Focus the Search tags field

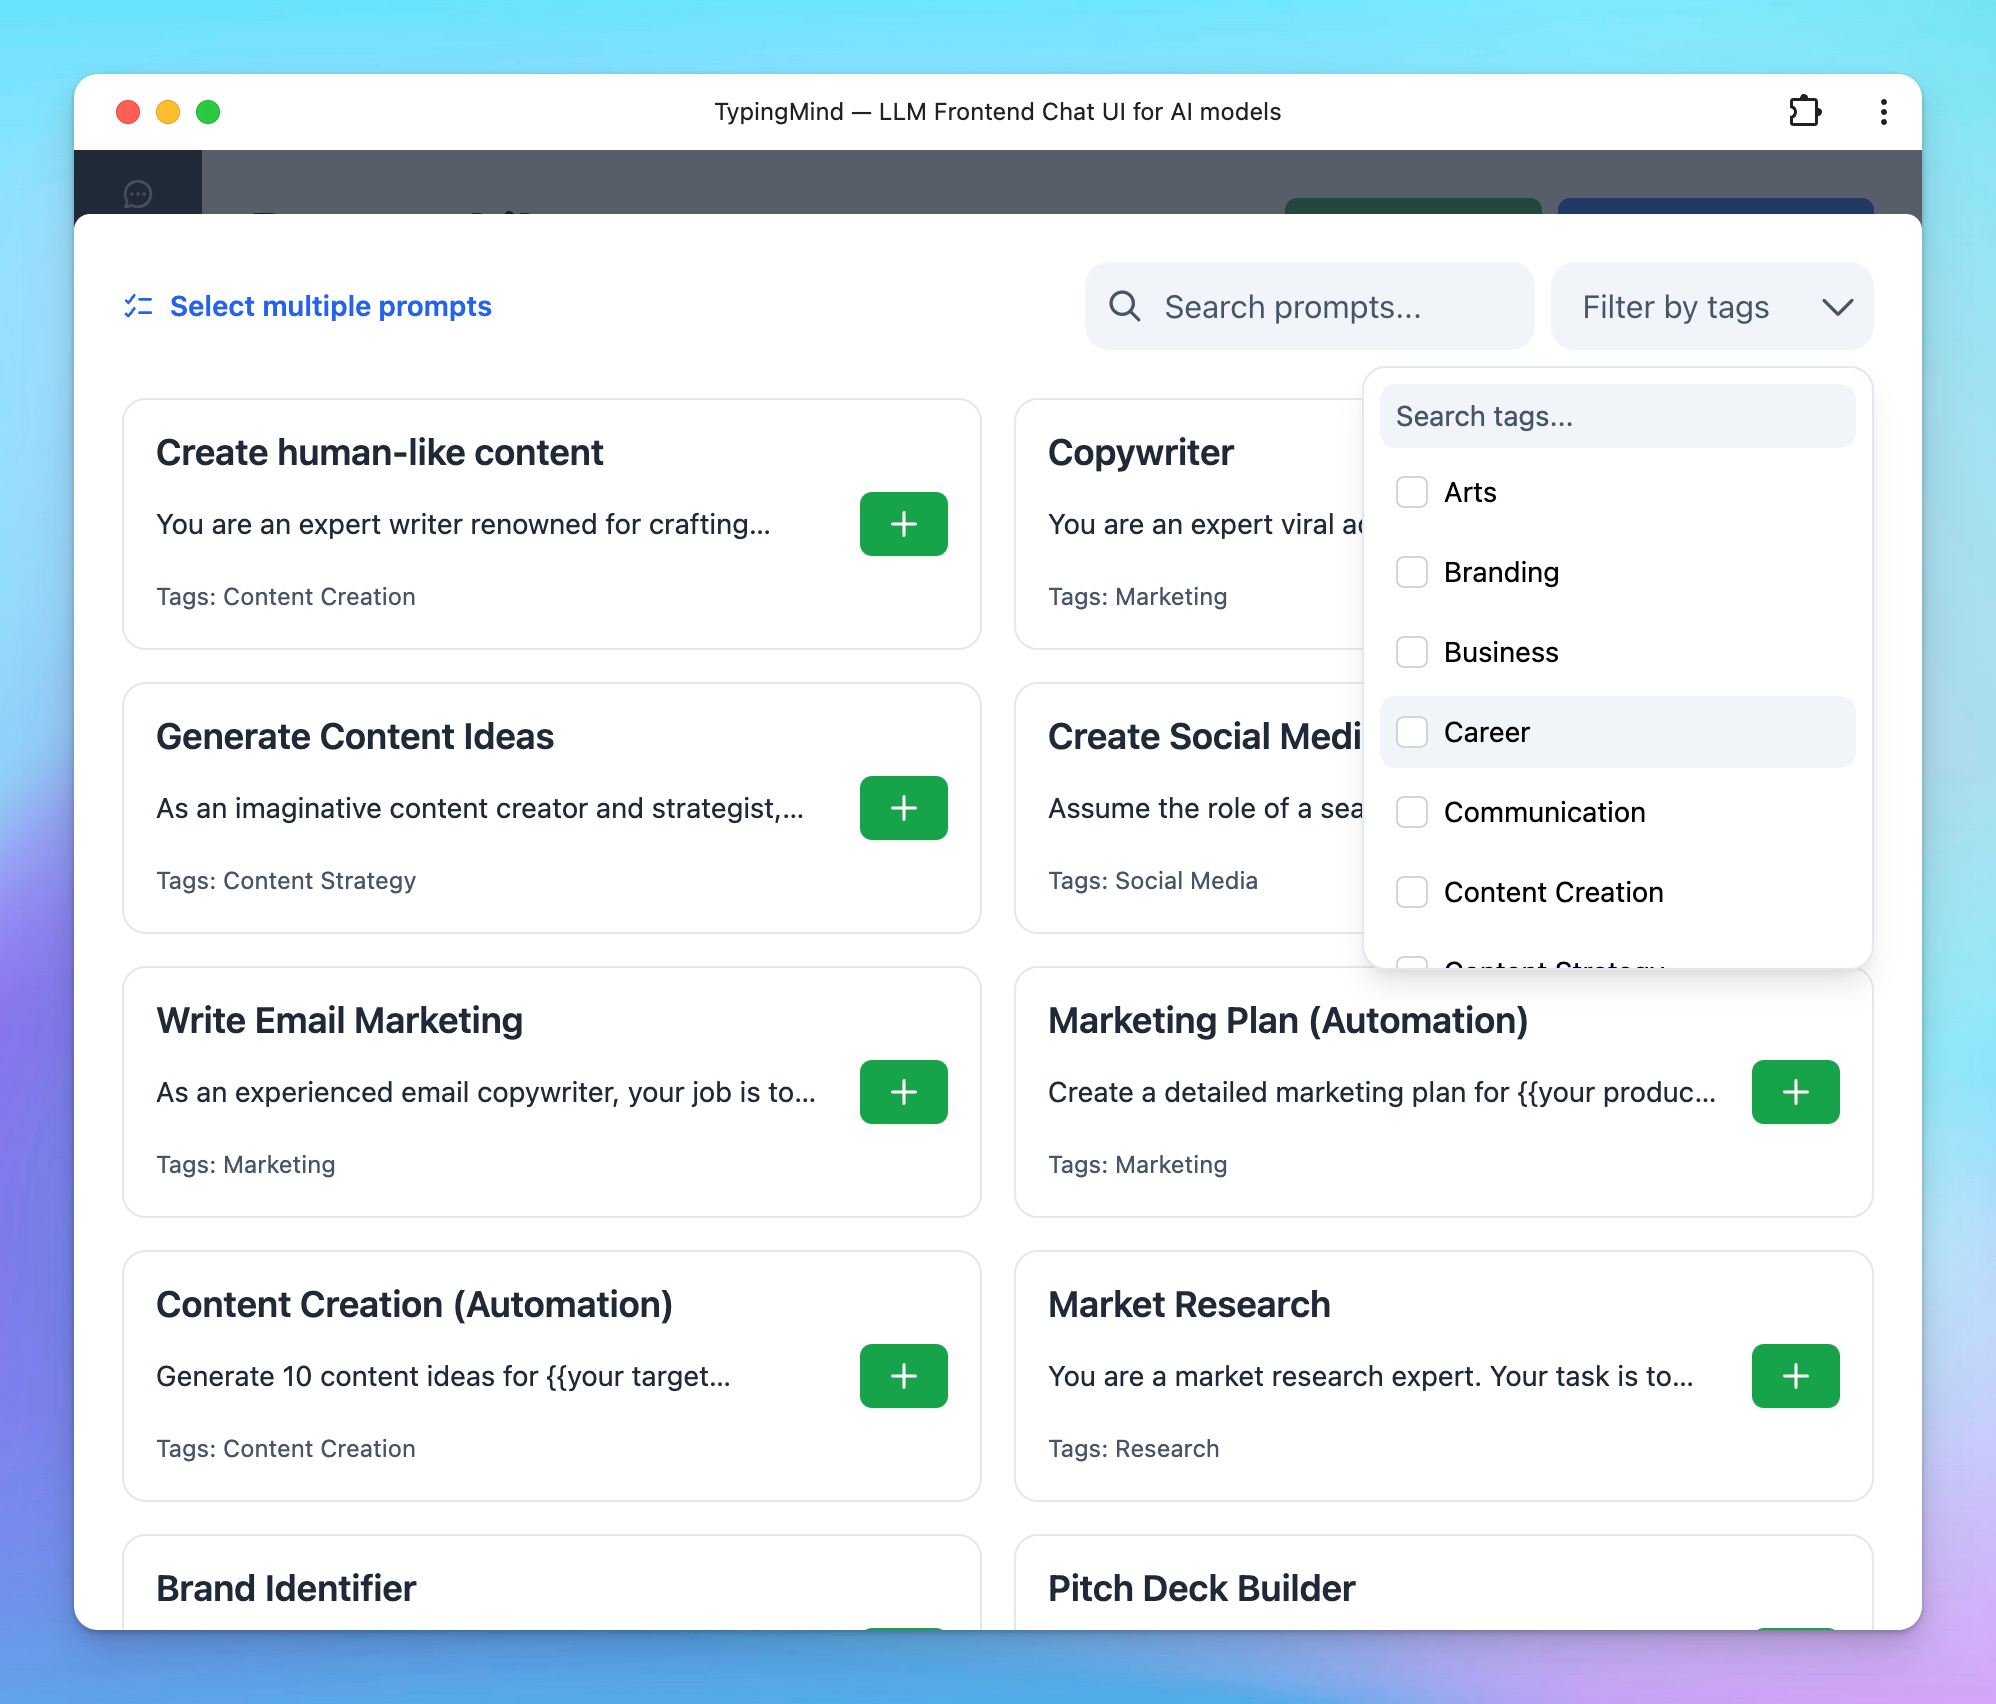tap(1617, 416)
